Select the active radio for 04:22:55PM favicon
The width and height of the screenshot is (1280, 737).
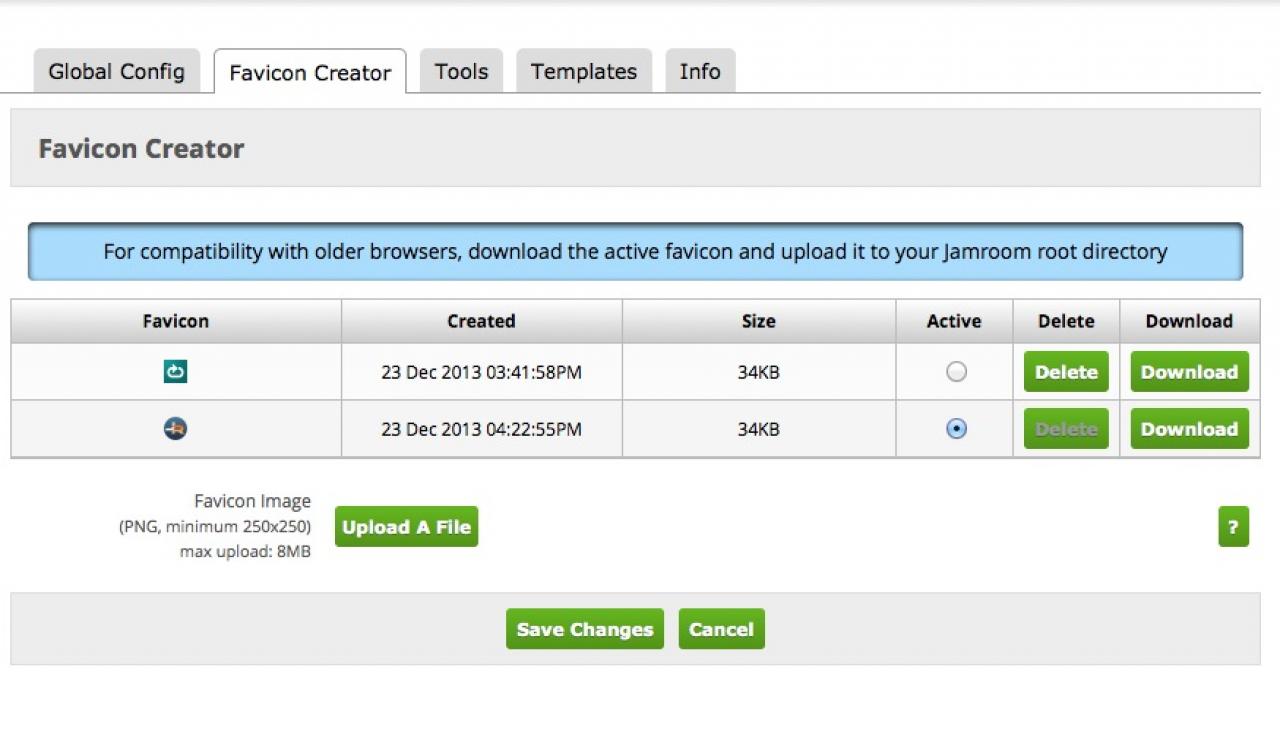click(x=956, y=429)
